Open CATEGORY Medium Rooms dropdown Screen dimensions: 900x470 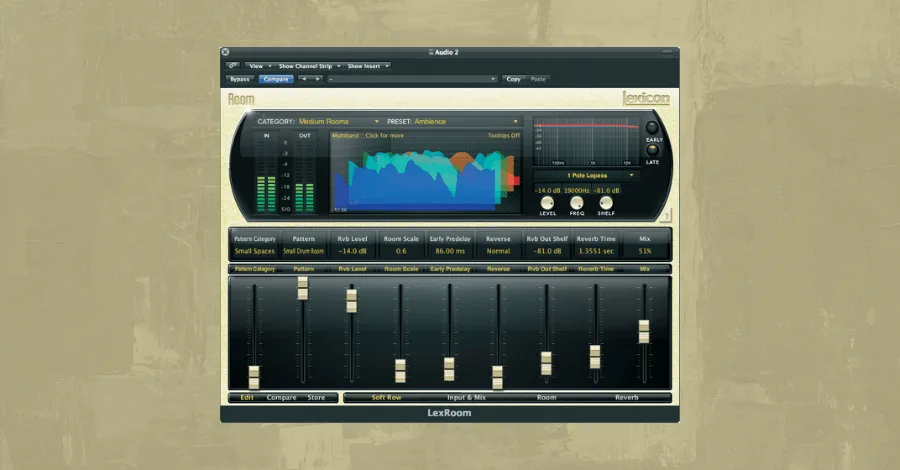point(339,122)
